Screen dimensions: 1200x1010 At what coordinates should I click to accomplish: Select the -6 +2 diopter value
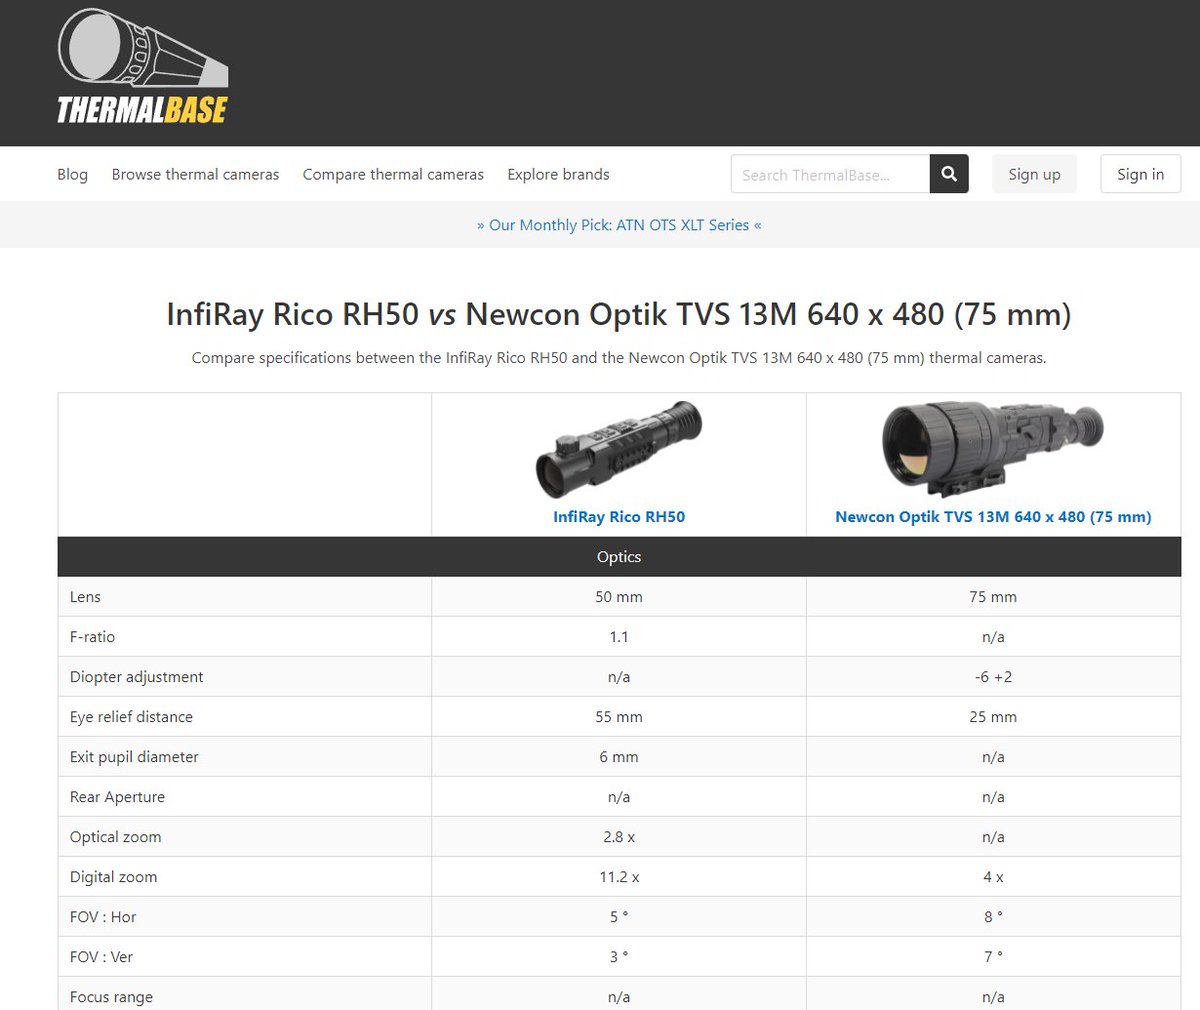993,677
